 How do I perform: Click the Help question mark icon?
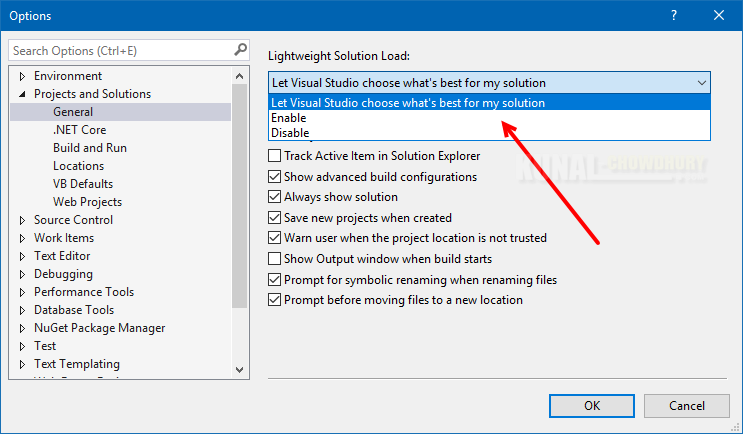coord(674,15)
